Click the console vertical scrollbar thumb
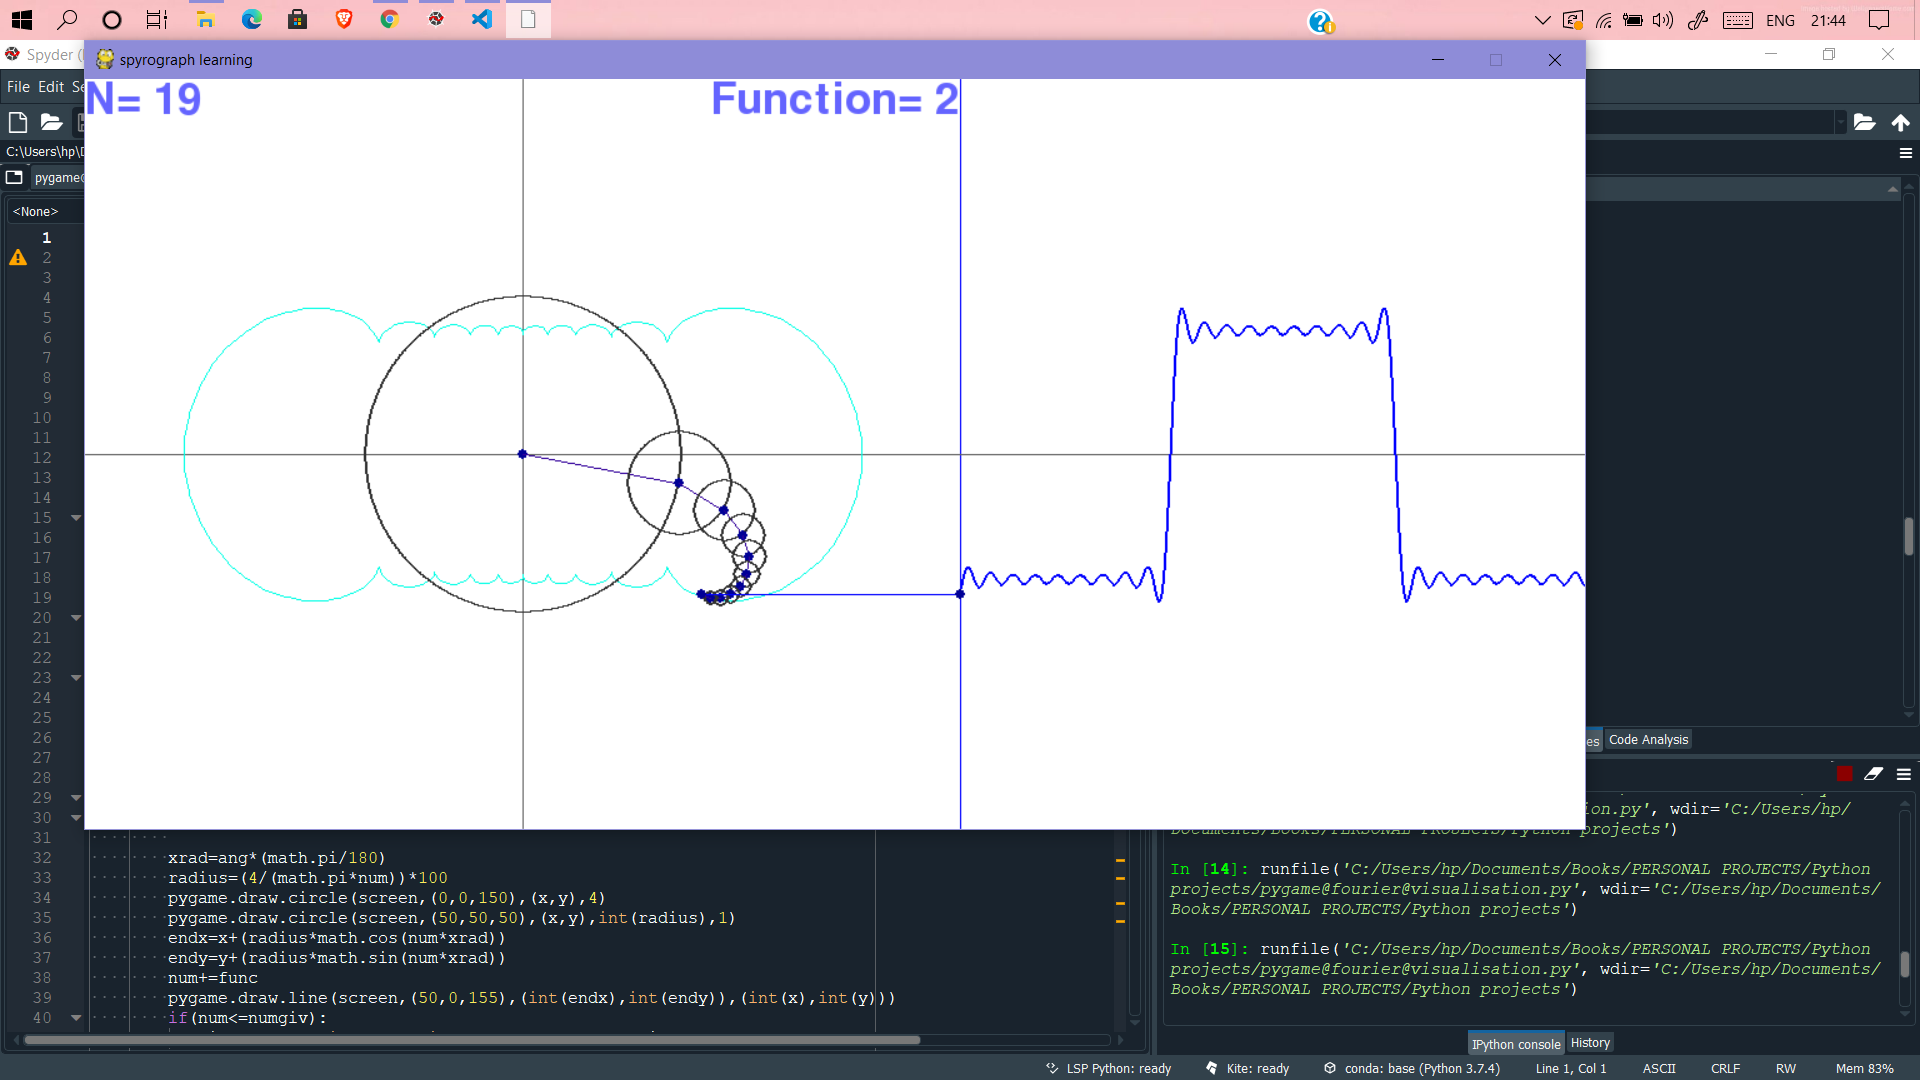 tap(1905, 964)
